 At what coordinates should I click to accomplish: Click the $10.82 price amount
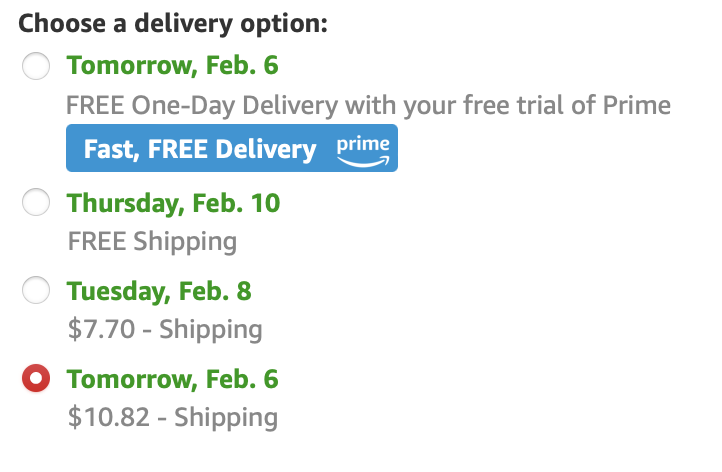click(106, 417)
